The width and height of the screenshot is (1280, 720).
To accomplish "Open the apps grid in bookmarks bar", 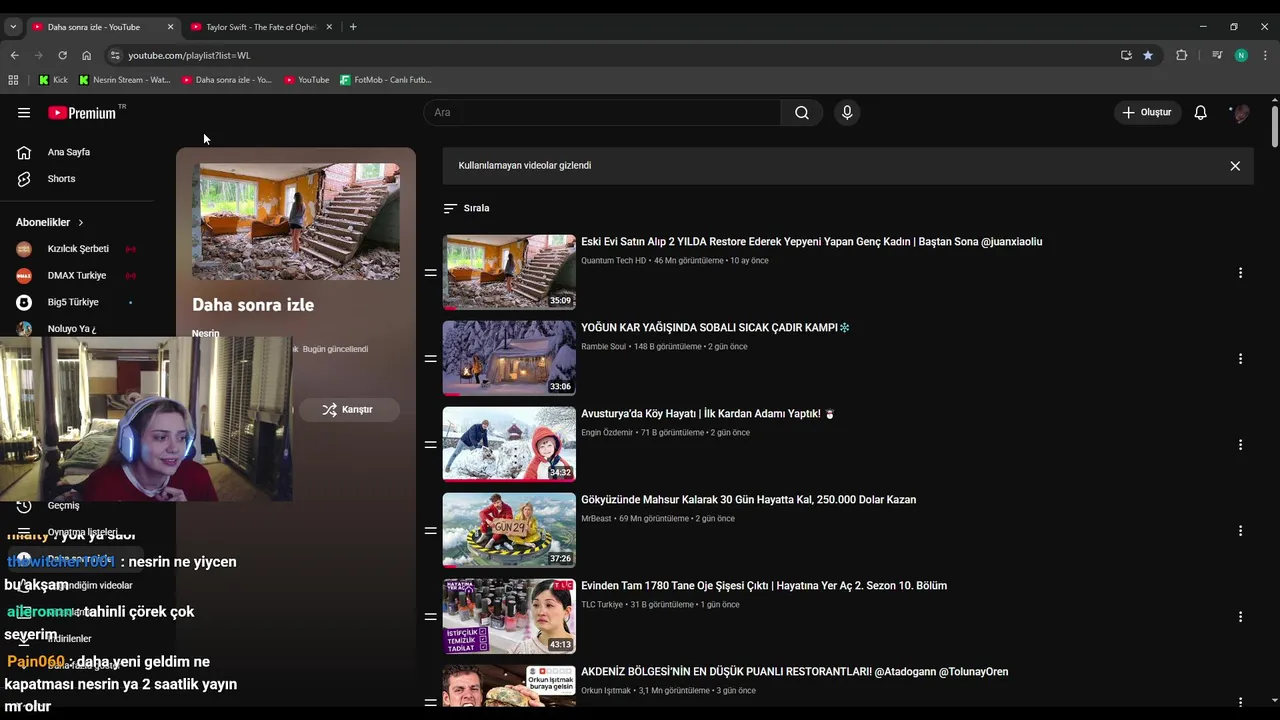I will pyautogui.click(x=13, y=80).
